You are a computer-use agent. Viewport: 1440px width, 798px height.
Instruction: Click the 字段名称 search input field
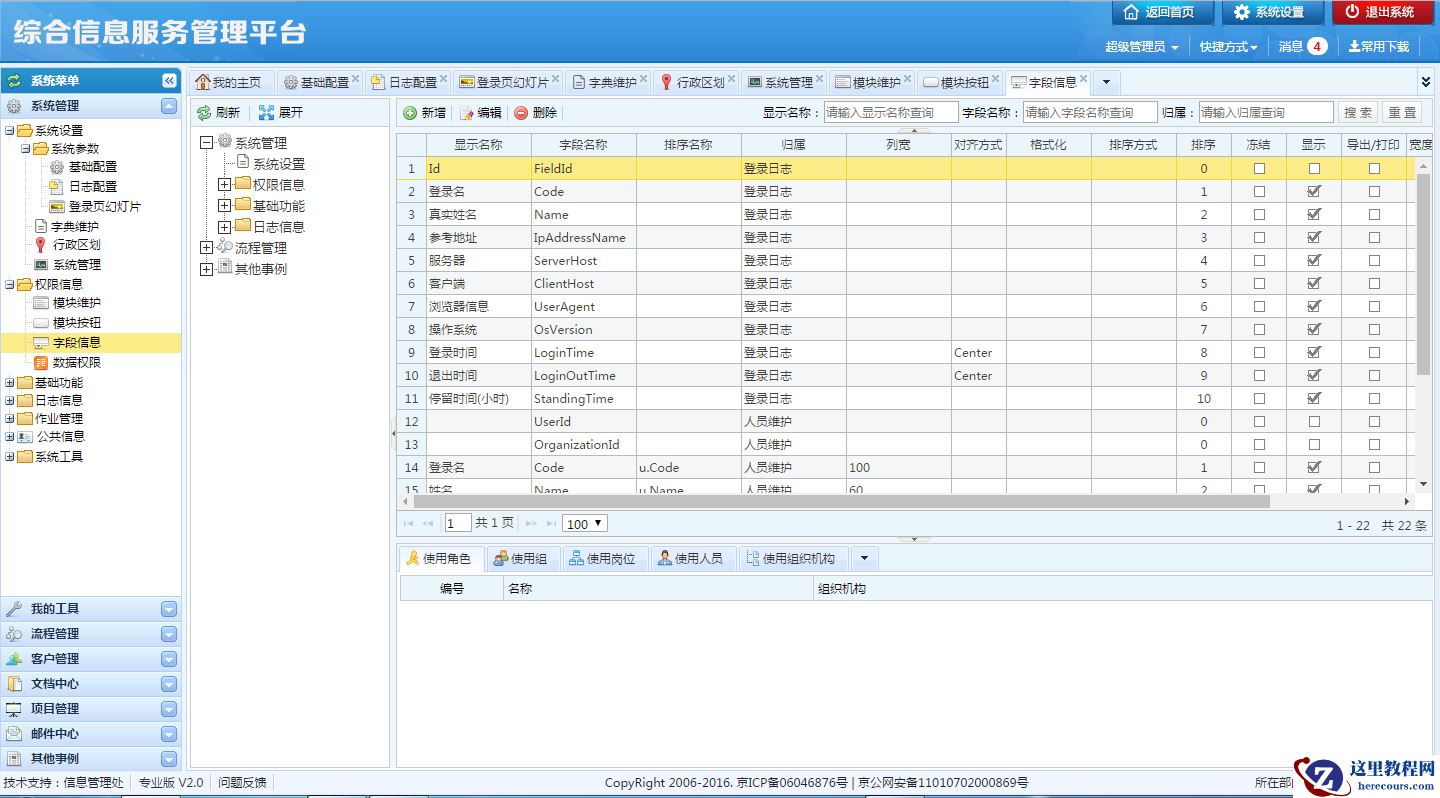(x=1089, y=113)
